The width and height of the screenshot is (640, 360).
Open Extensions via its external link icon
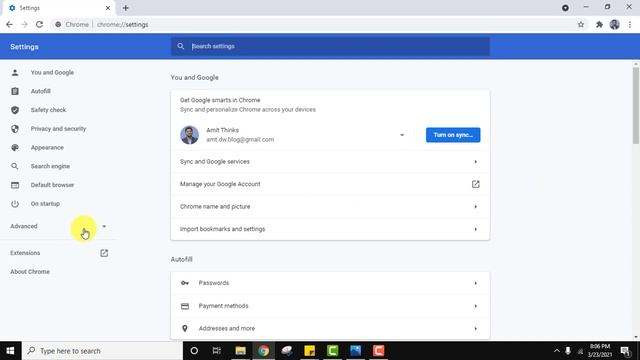[104, 253]
